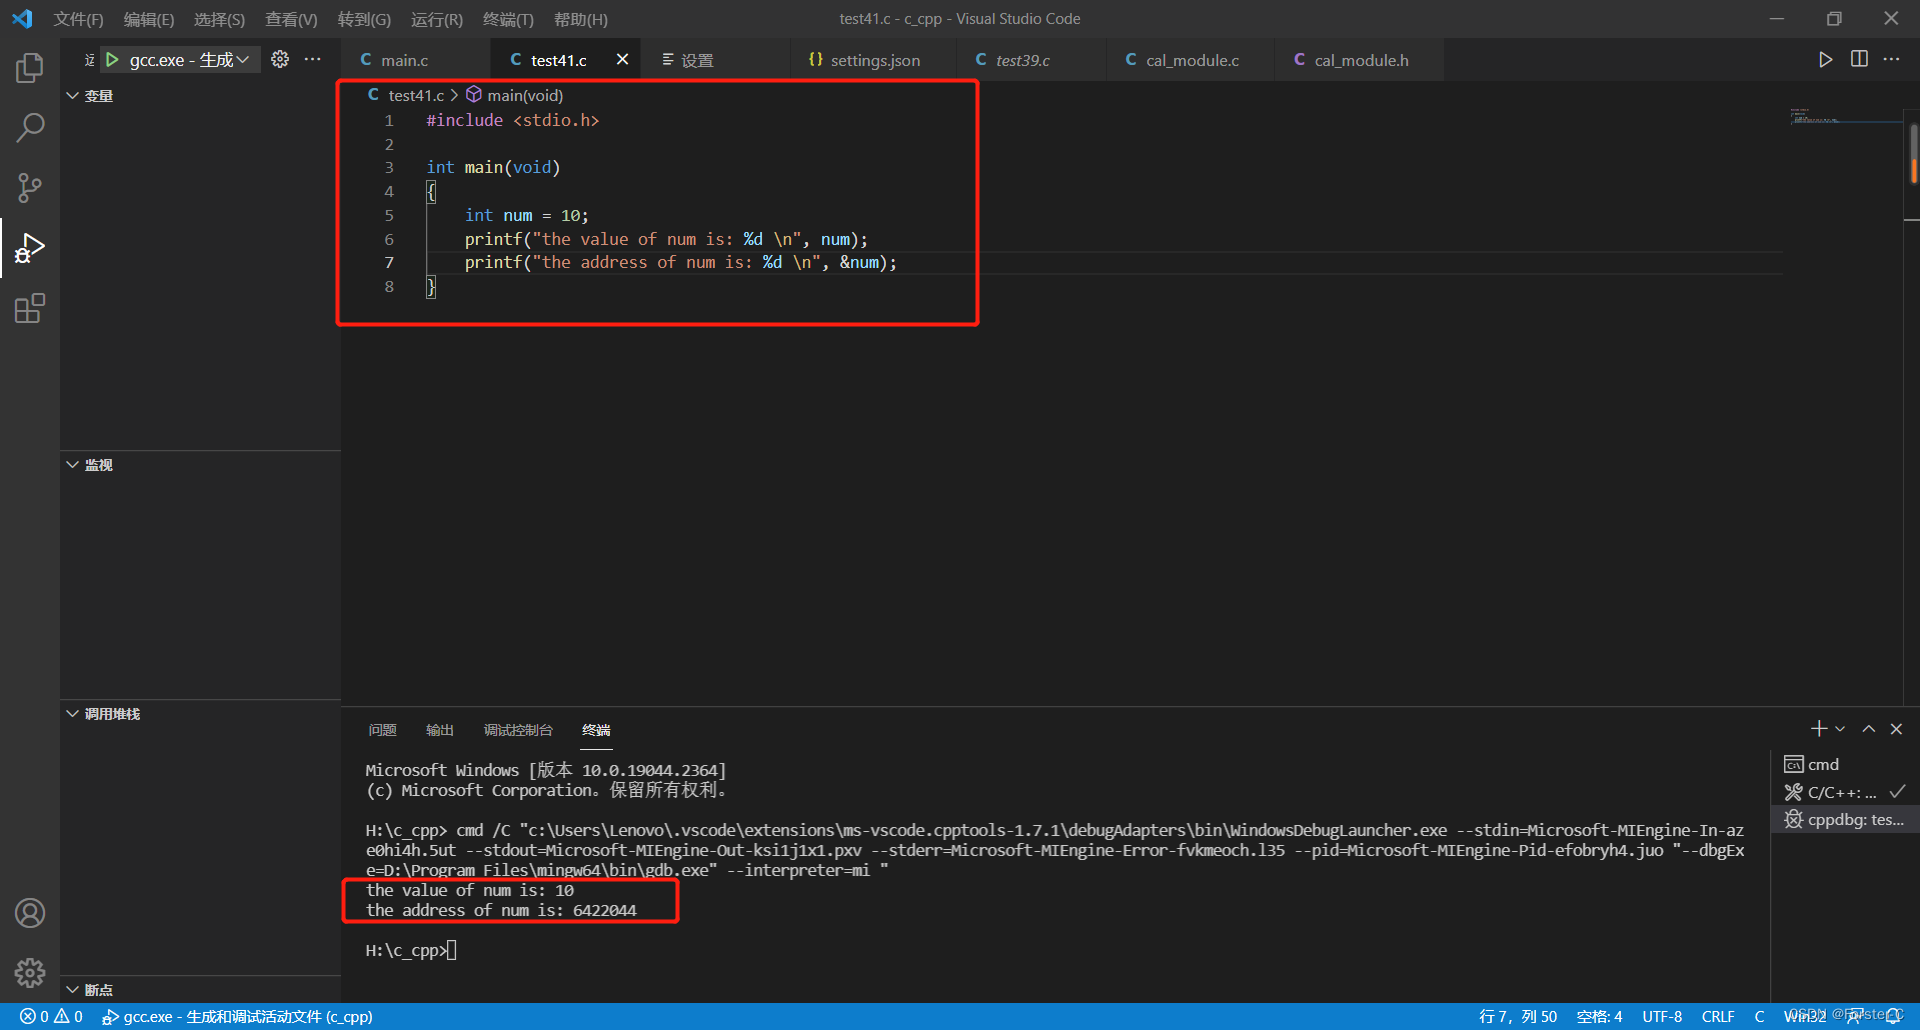Change language mode C in status bar
Image resolution: width=1920 pixels, height=1030 pixels.
(1759, 1017)
